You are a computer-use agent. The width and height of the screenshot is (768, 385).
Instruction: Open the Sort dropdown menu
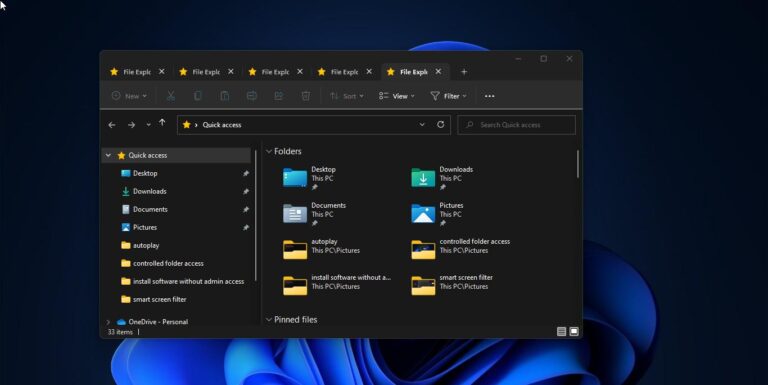click(x=347, y=96)
